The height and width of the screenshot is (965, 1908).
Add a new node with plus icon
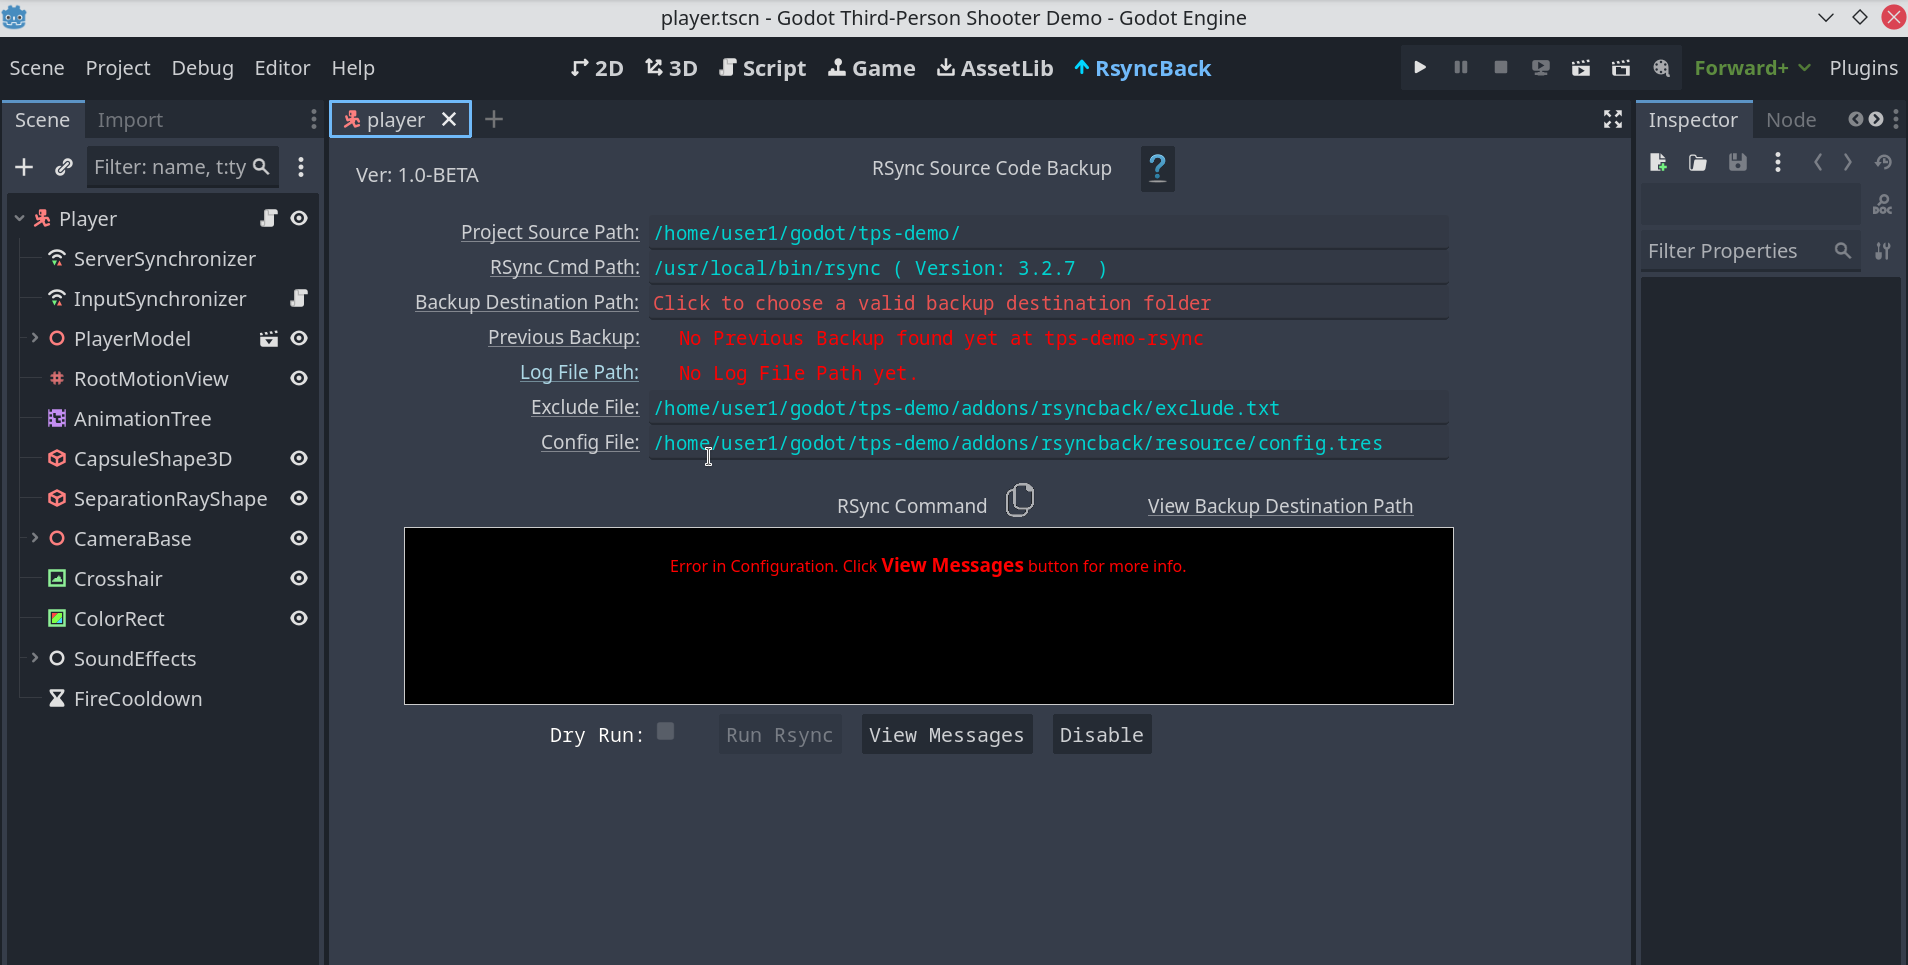click(25, 167)
